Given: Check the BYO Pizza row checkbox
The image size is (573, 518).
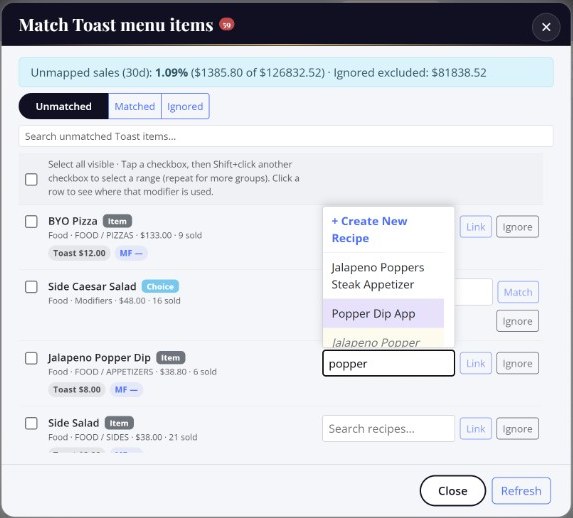Looking at the screenshot, I should click(x=31, y=221).
